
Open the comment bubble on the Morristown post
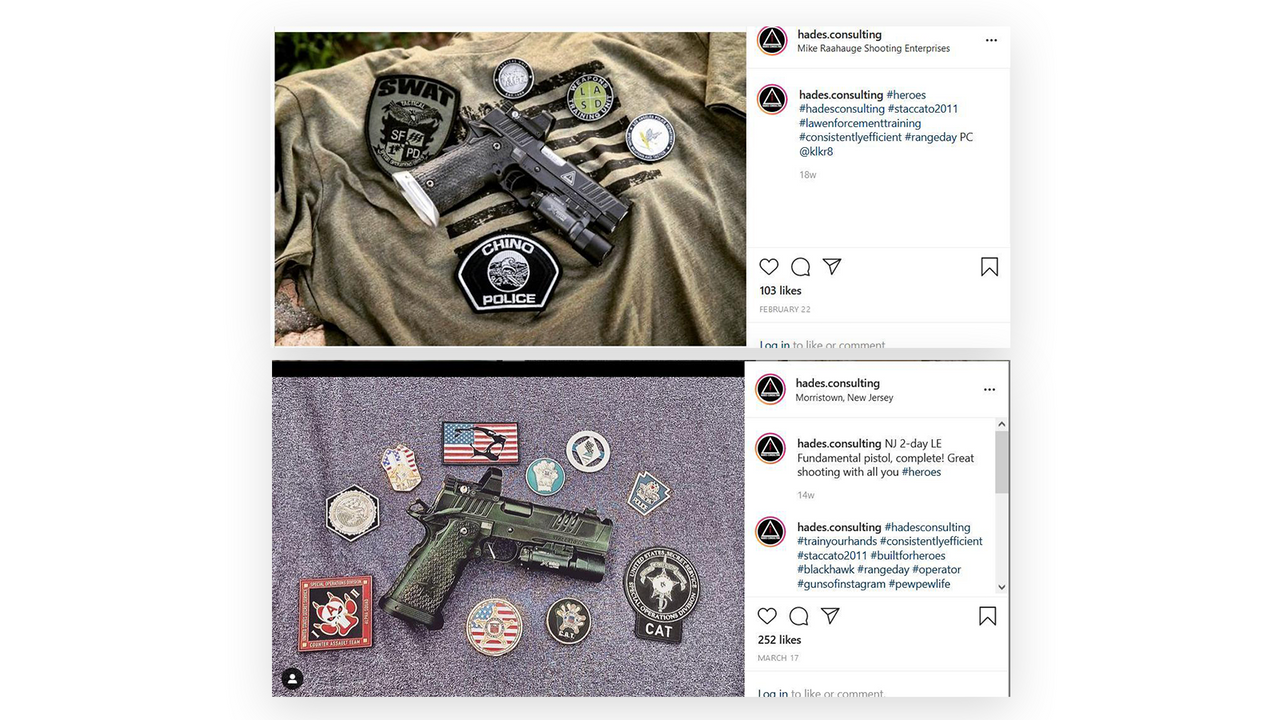pos(799,616)
